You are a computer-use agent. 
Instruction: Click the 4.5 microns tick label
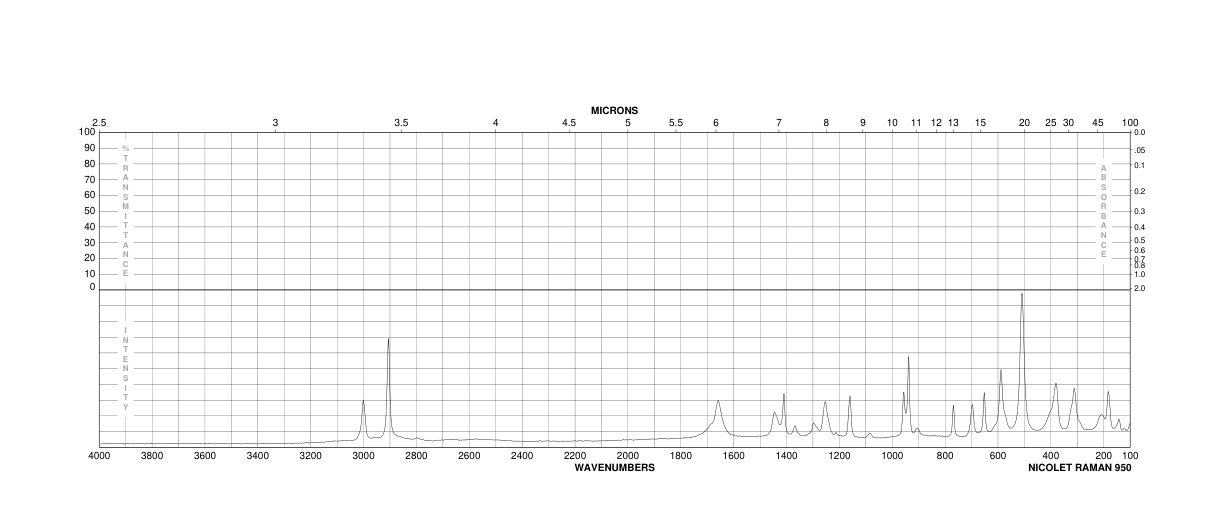[569, 123]
